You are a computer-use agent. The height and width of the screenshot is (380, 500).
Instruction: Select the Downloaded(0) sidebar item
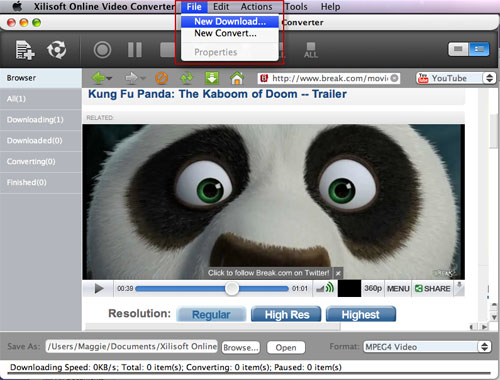41,141
